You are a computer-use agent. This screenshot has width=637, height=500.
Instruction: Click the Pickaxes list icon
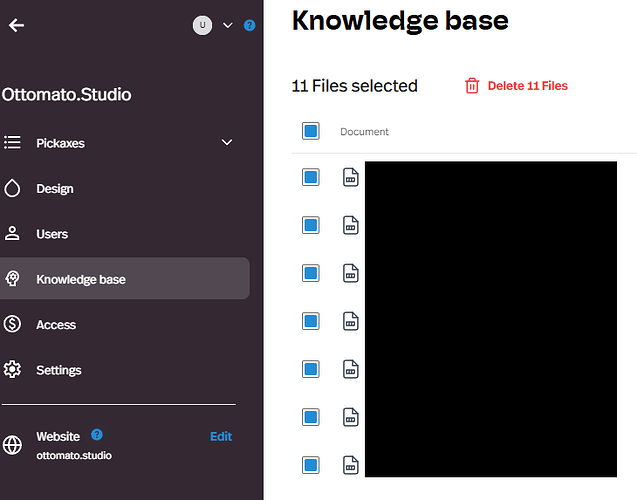(x=13, y=143)
